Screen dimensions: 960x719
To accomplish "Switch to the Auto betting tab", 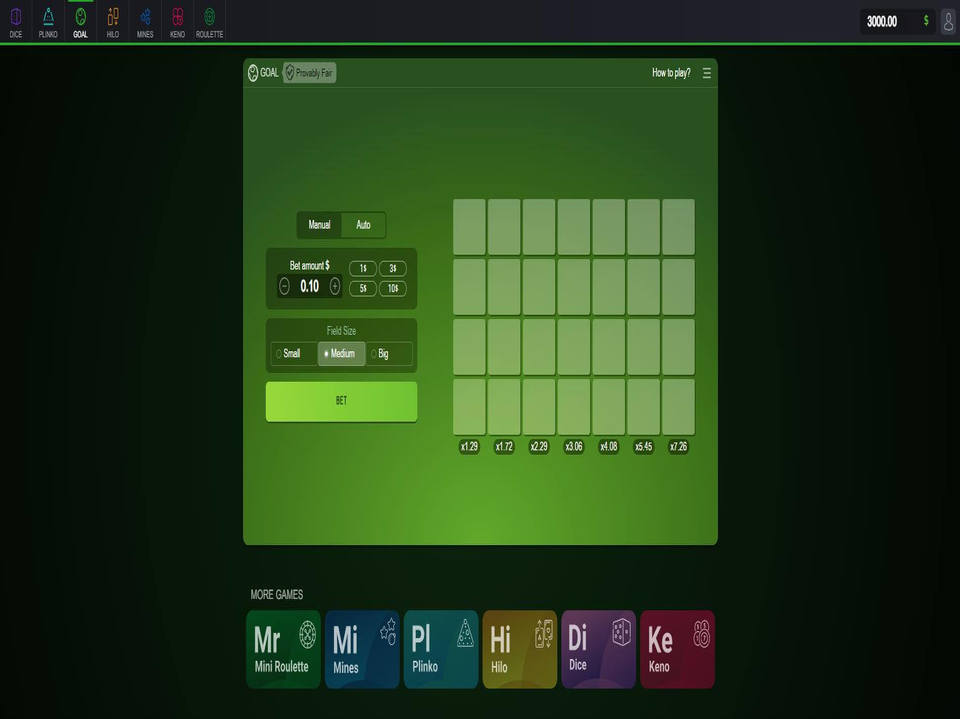I will tap(363, 225).
